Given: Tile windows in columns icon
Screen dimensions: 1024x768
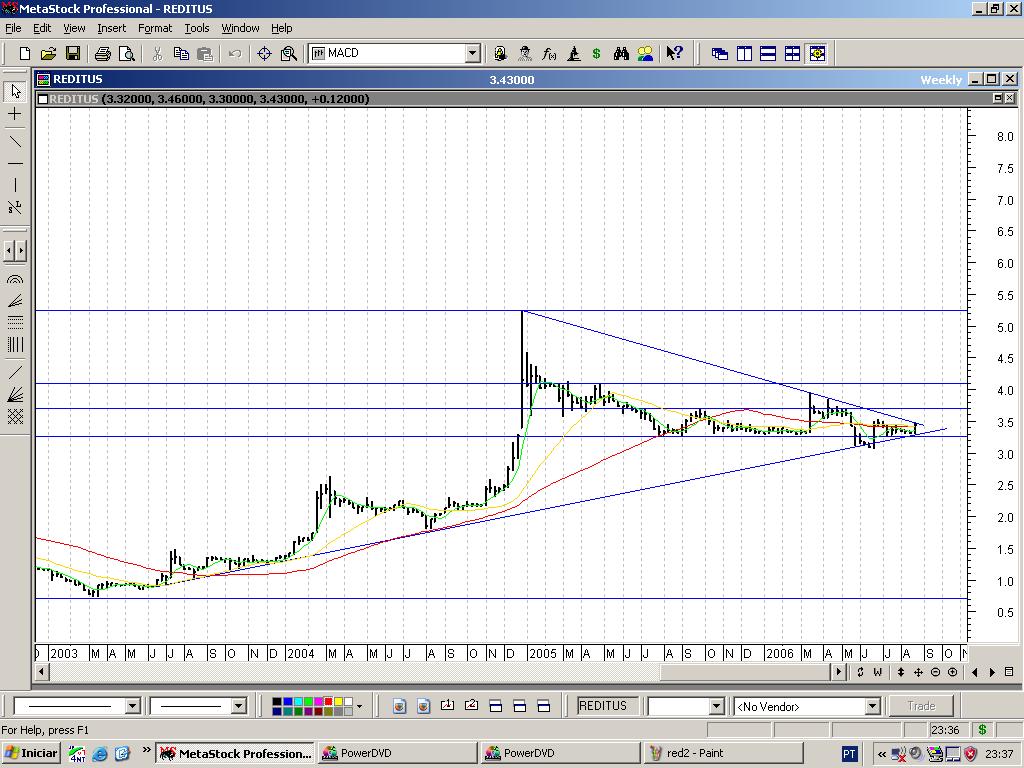Looking at the screenshot, I should pos(744,54).
